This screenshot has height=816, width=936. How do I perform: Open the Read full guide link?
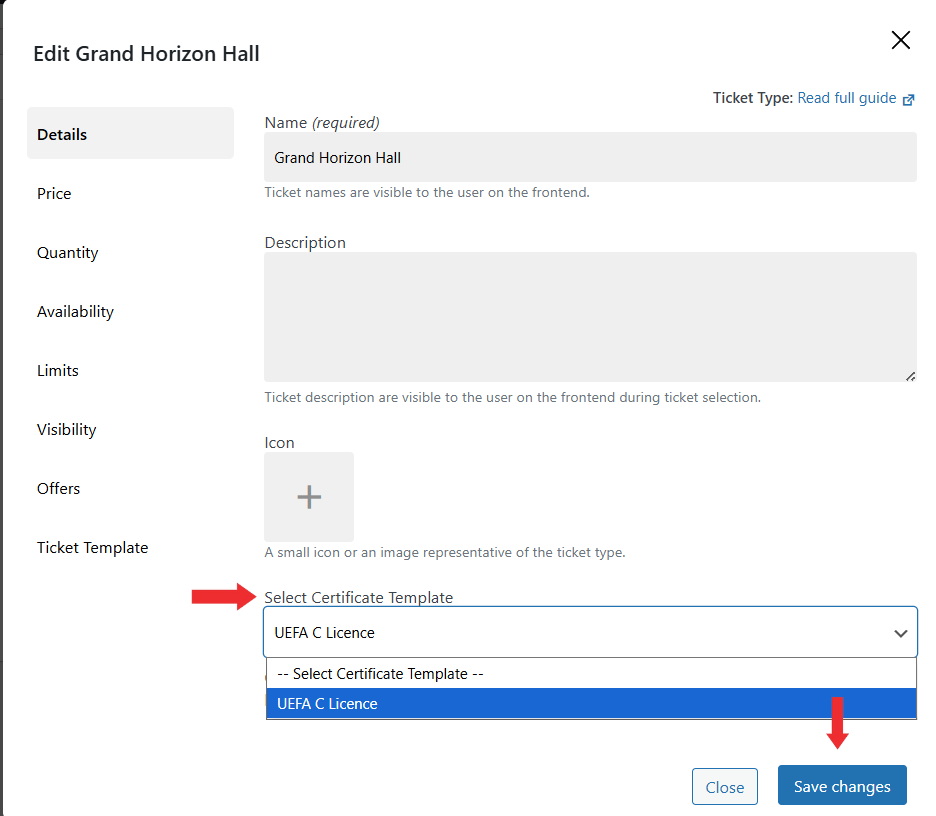click(846, 98)
